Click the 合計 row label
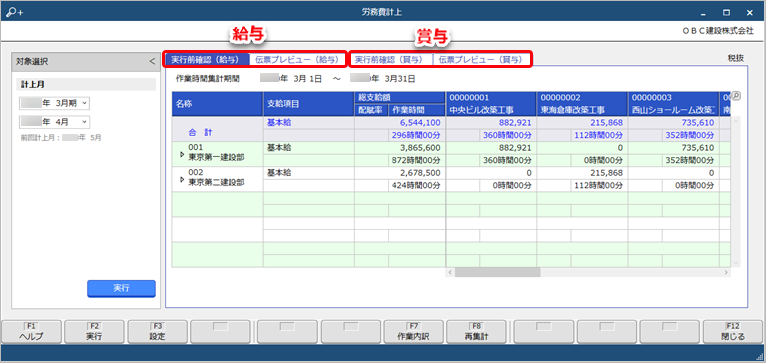The image size is (766, 363). tap(199, 132)
